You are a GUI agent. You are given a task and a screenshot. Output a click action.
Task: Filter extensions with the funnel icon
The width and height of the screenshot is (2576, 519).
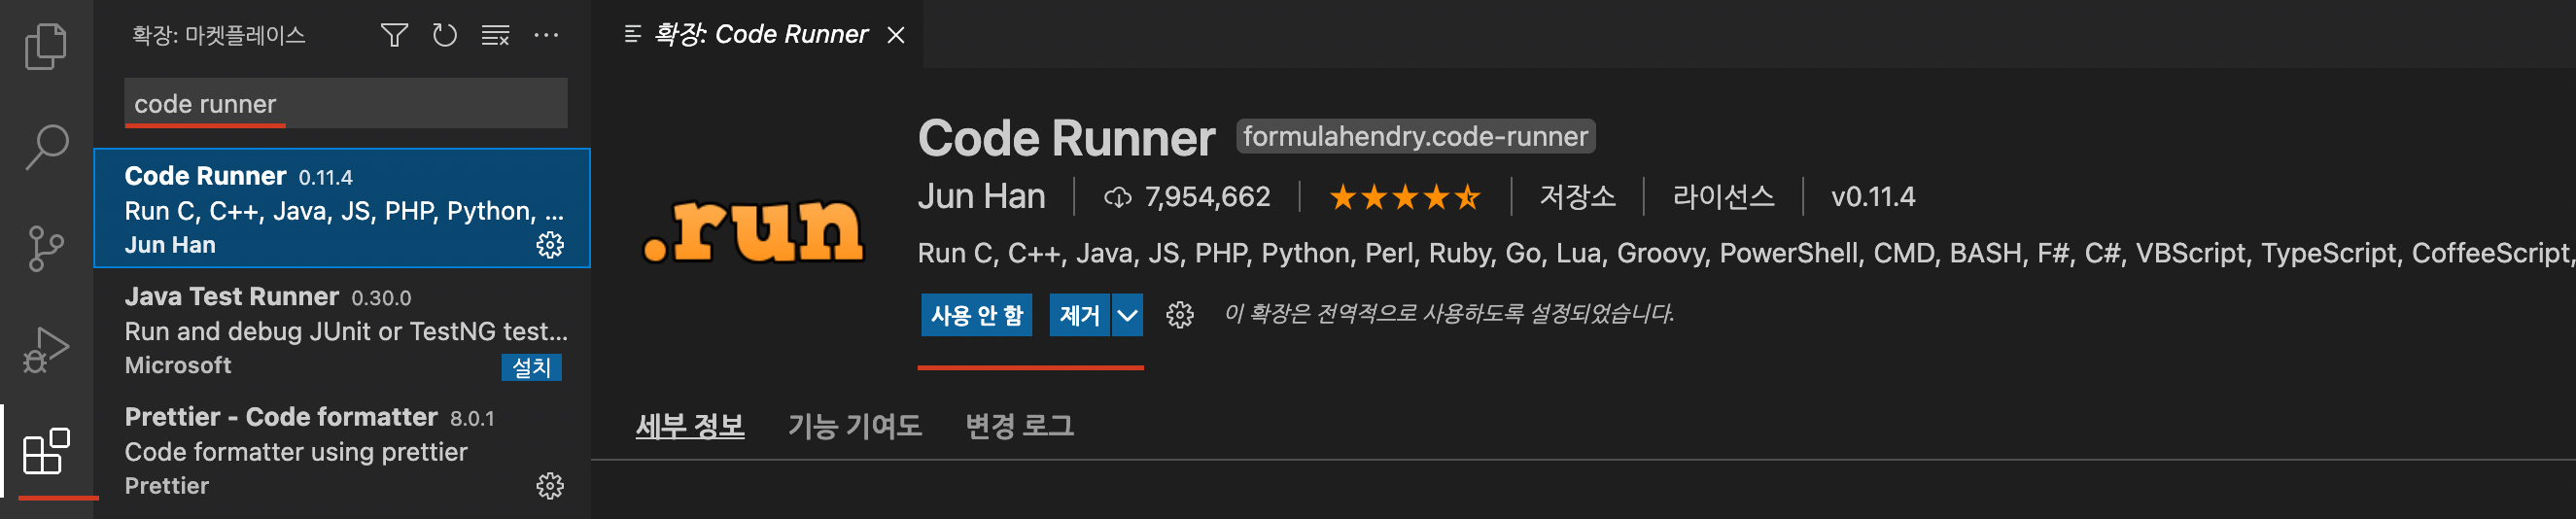(394, 36)
